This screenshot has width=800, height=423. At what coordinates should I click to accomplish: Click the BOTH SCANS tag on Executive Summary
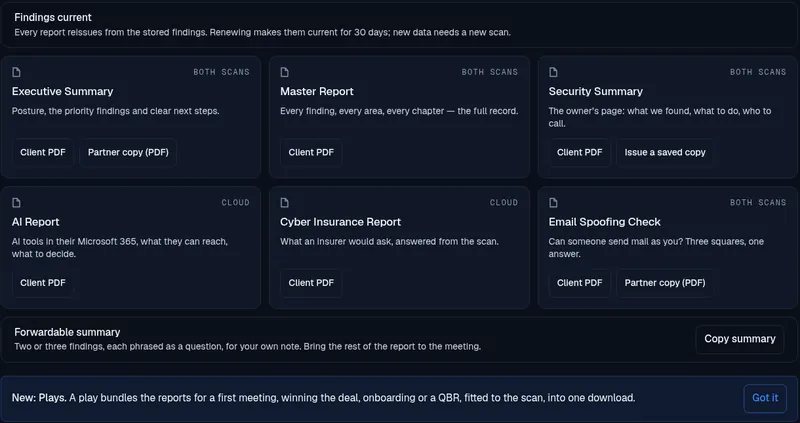pos(221,72)
